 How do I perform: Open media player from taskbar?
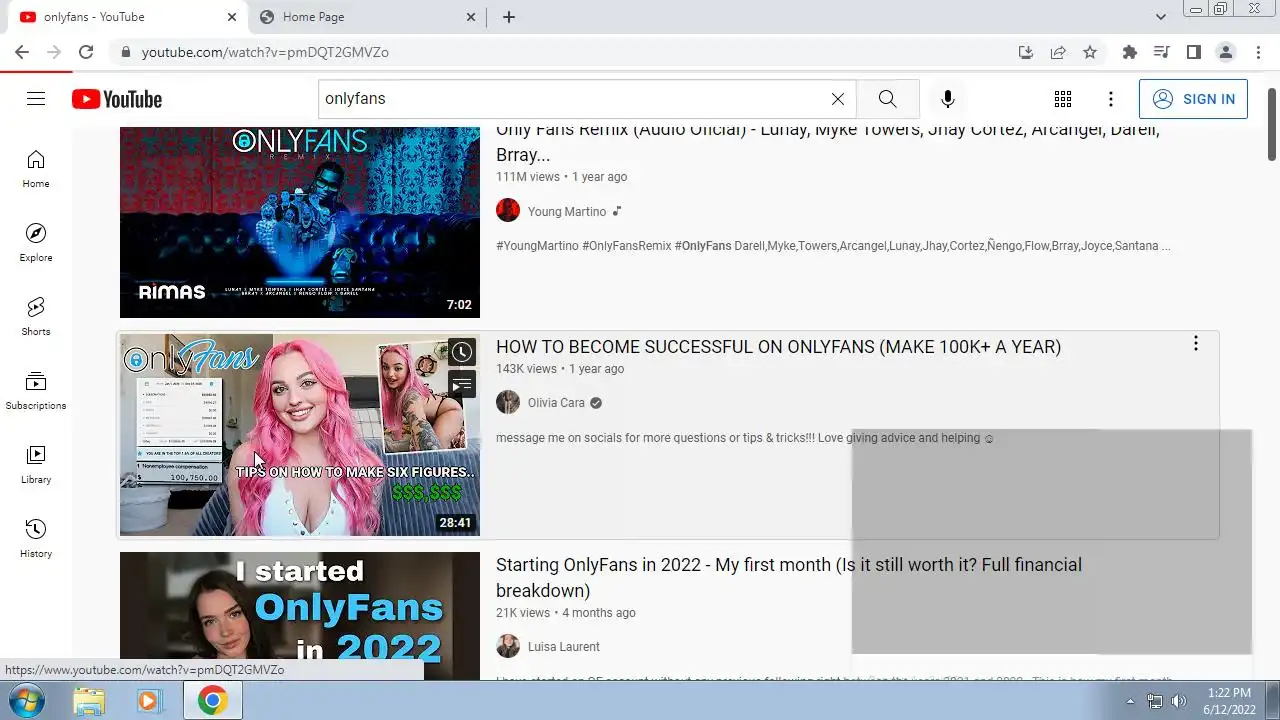150,701
